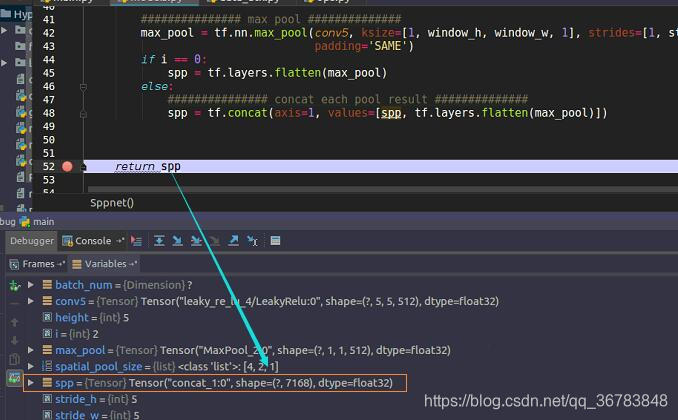Remove the breakpoint on line 52

(67, 167)
